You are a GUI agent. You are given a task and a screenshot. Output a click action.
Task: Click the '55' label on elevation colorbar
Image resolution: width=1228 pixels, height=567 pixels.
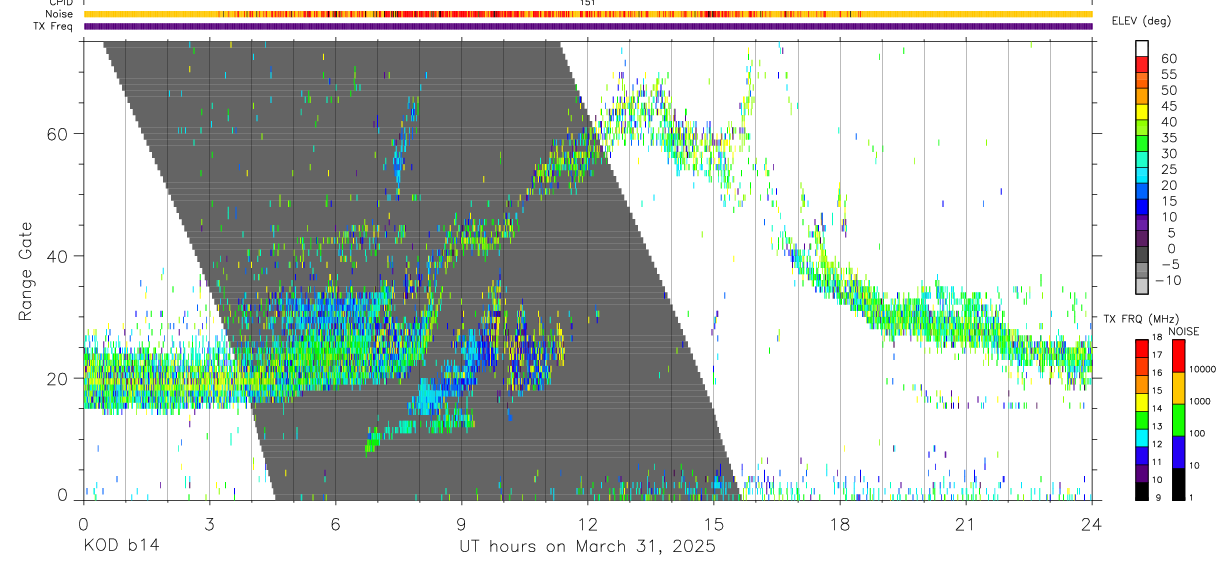[x=1167, y=74]
